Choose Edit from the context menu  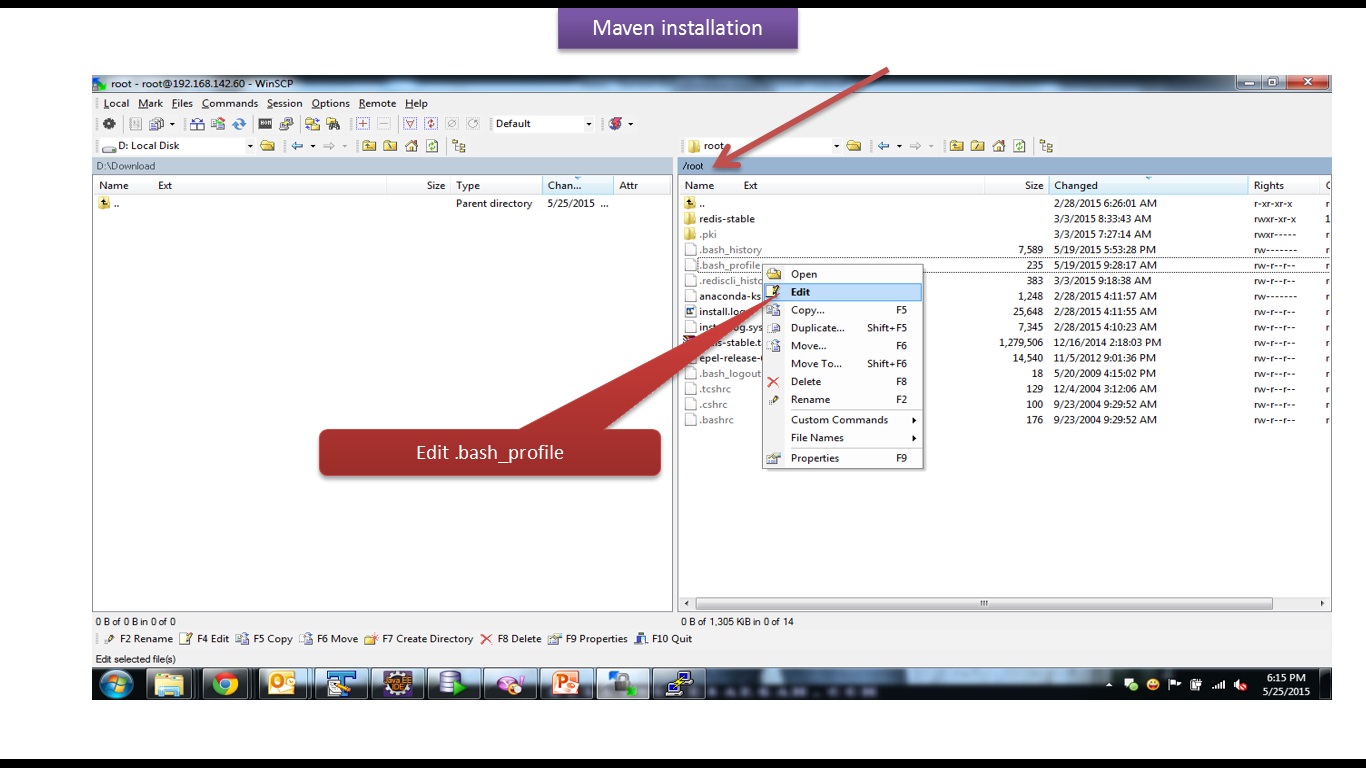842,292
